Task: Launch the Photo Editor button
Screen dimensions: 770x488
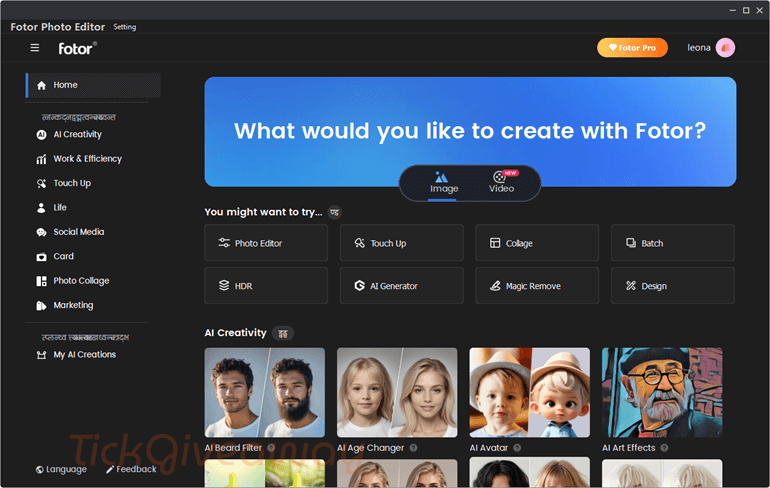Action: 266,243
